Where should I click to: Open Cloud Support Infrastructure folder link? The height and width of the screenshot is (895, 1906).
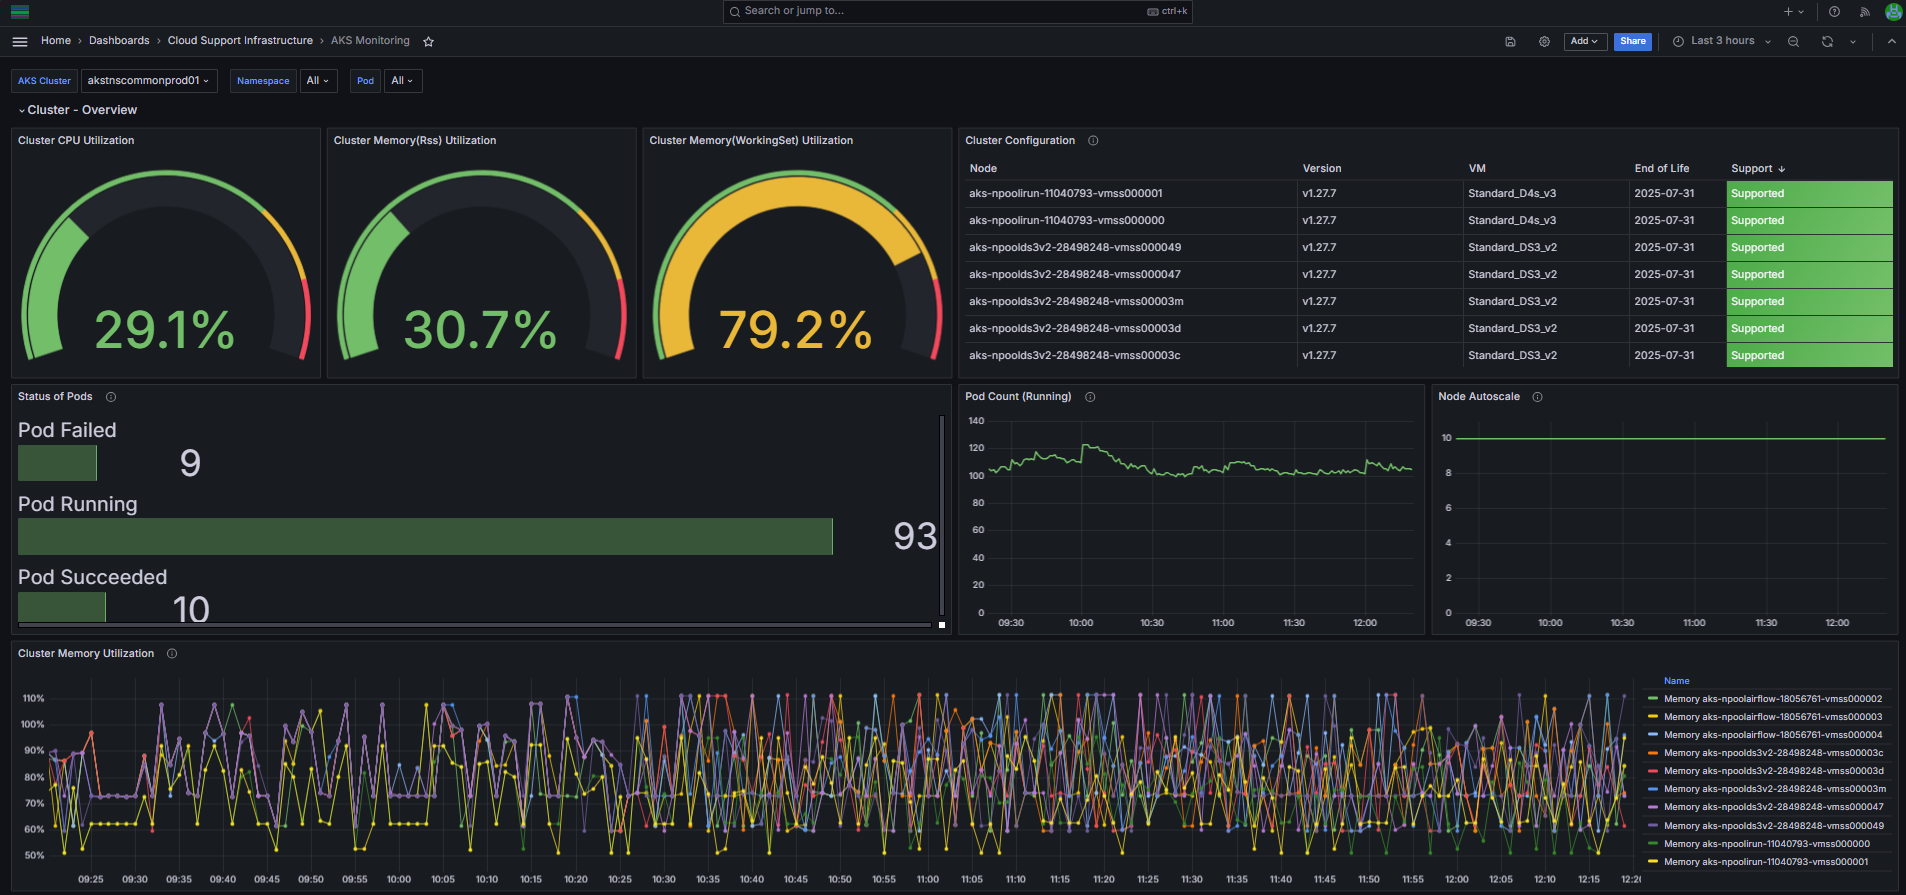240,41
